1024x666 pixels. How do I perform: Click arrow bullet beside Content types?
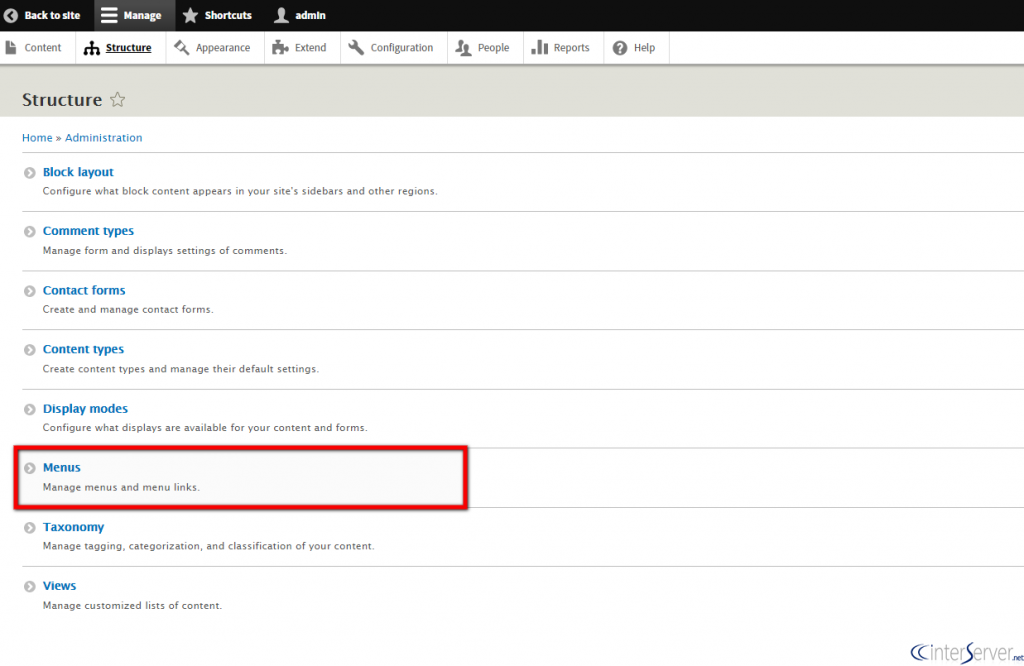click(29, 350)
